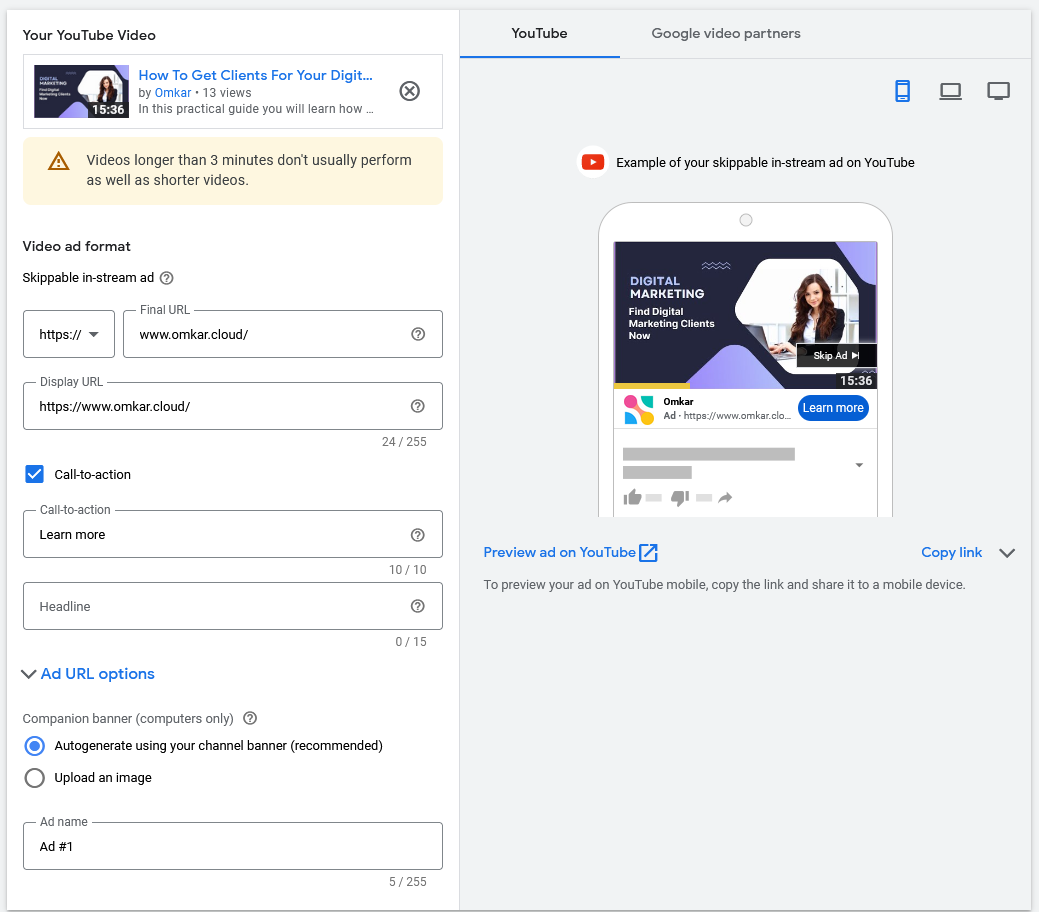The image size is (1039, 912).
Task: Open the How To Get Clients video link
Action: [255, 75]
